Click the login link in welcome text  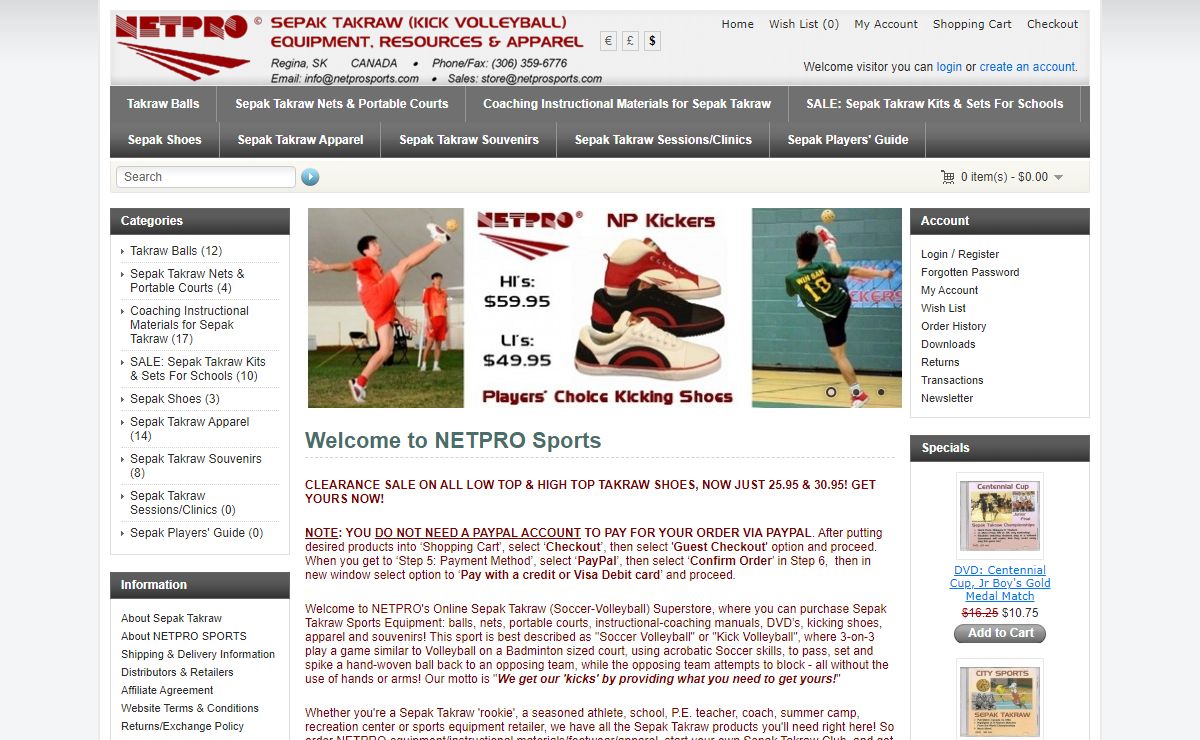[949, 67]
